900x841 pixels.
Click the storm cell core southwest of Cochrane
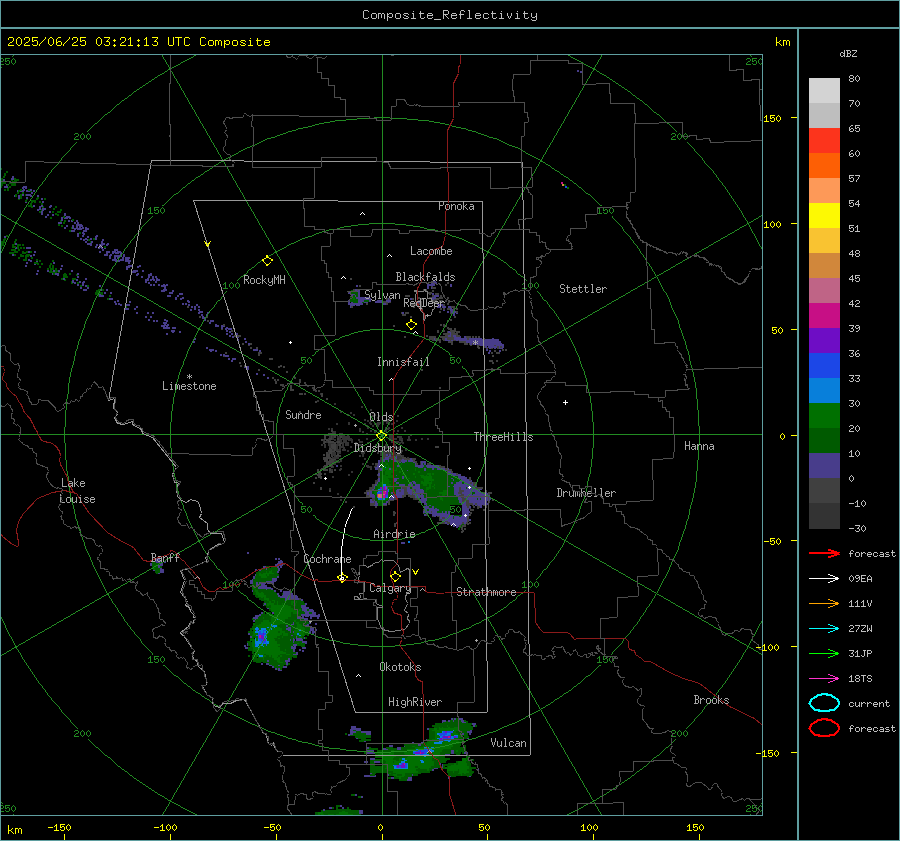coord(261,637)
